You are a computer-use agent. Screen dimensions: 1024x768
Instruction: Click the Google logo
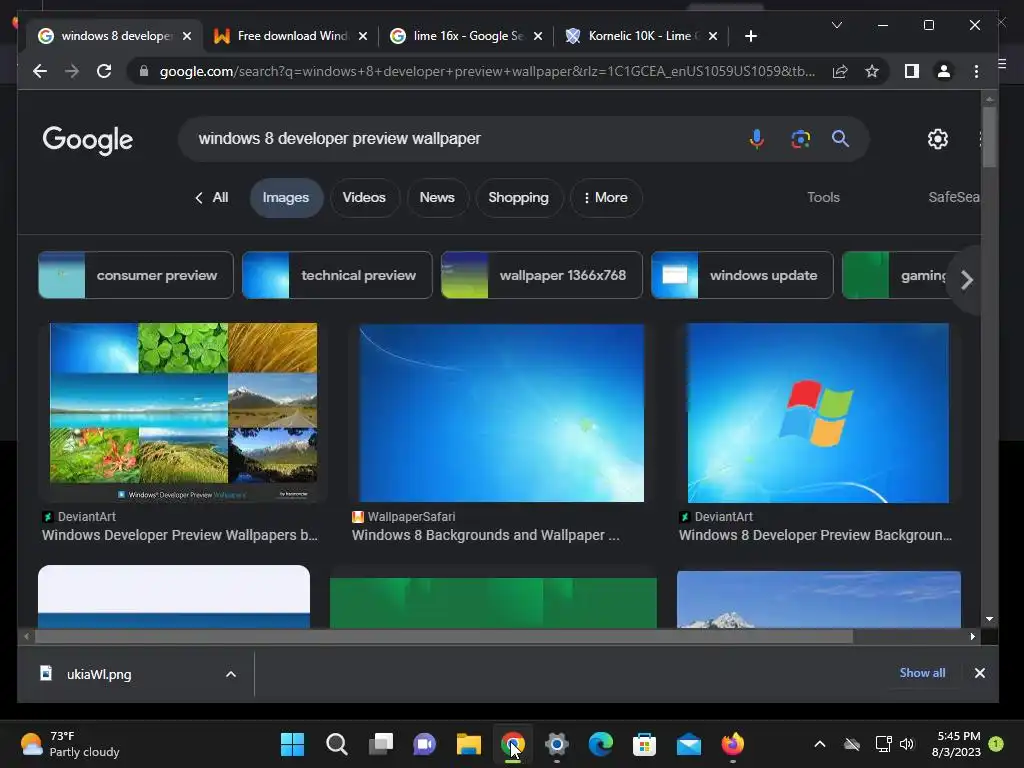[88, 139]
